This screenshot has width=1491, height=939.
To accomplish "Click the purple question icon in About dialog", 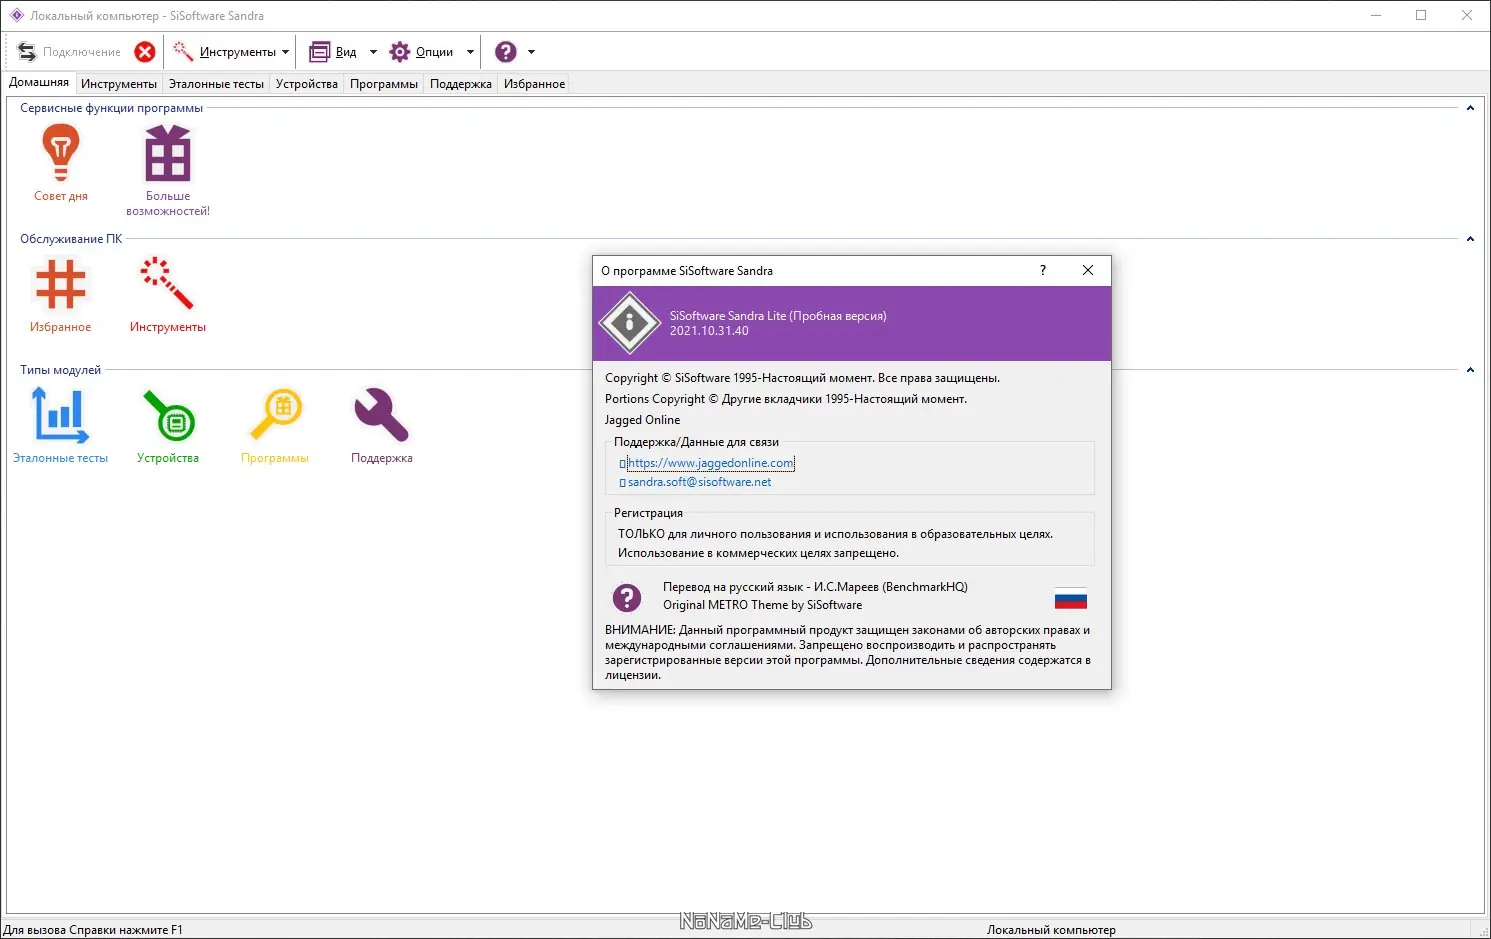I will (627, 597).
